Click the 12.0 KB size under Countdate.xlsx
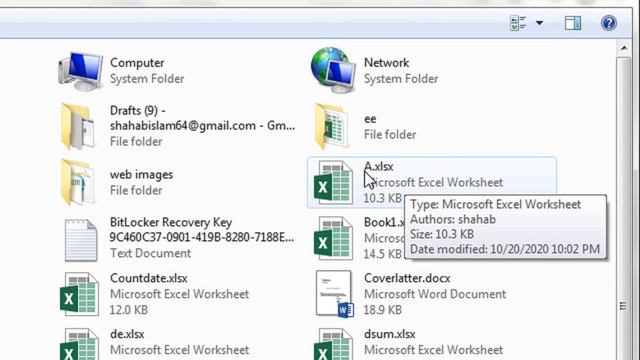Viewport: 640px width, 360px height. (129, 310)
